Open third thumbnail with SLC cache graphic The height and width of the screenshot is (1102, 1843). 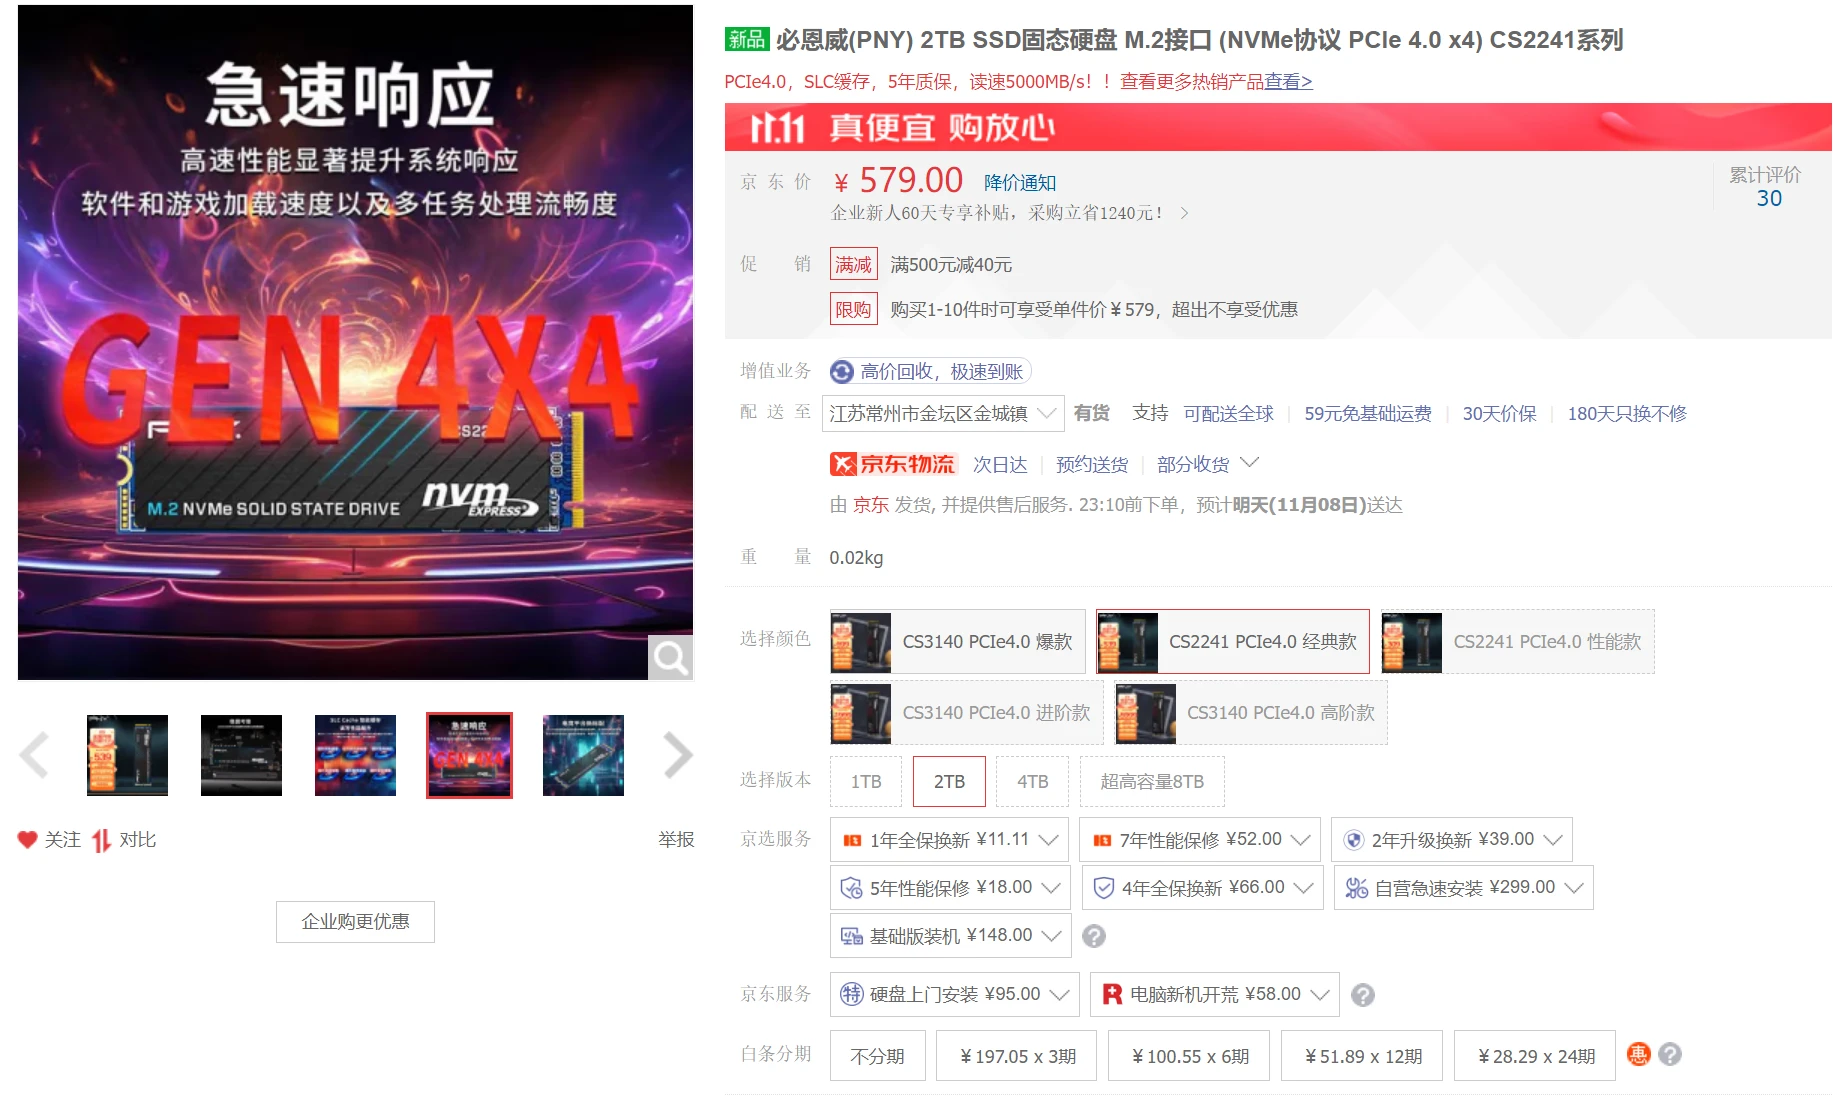click(355, 755)
